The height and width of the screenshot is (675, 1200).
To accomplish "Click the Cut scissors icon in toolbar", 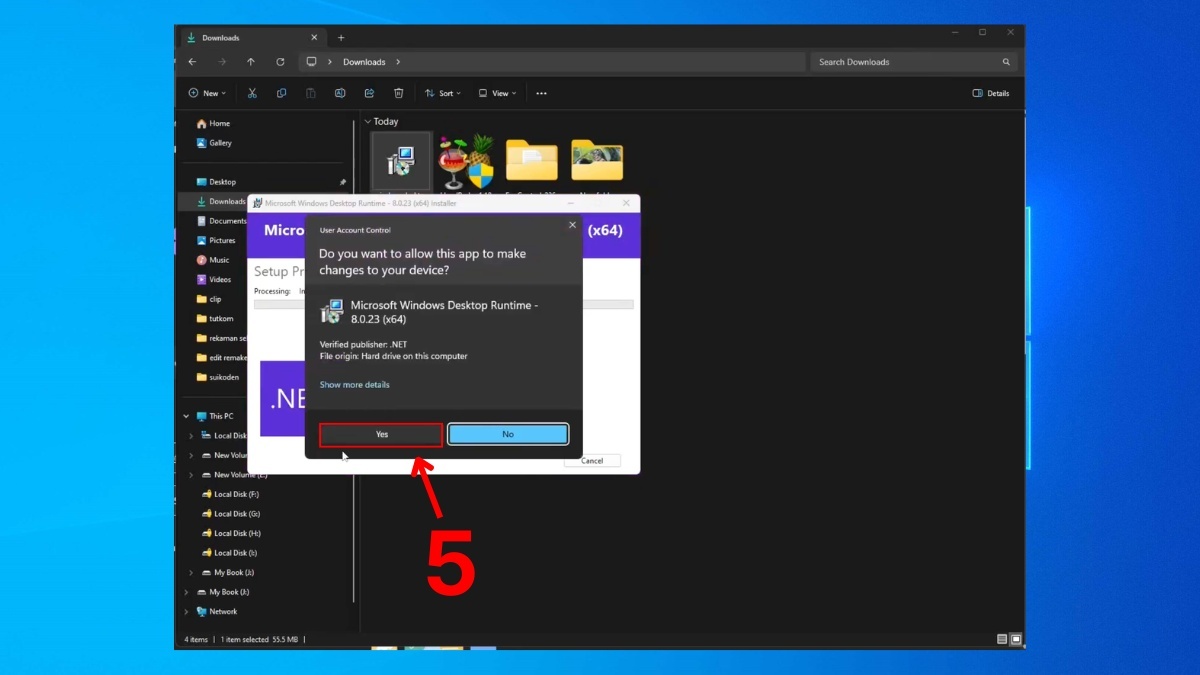I will tap(252, 93).
